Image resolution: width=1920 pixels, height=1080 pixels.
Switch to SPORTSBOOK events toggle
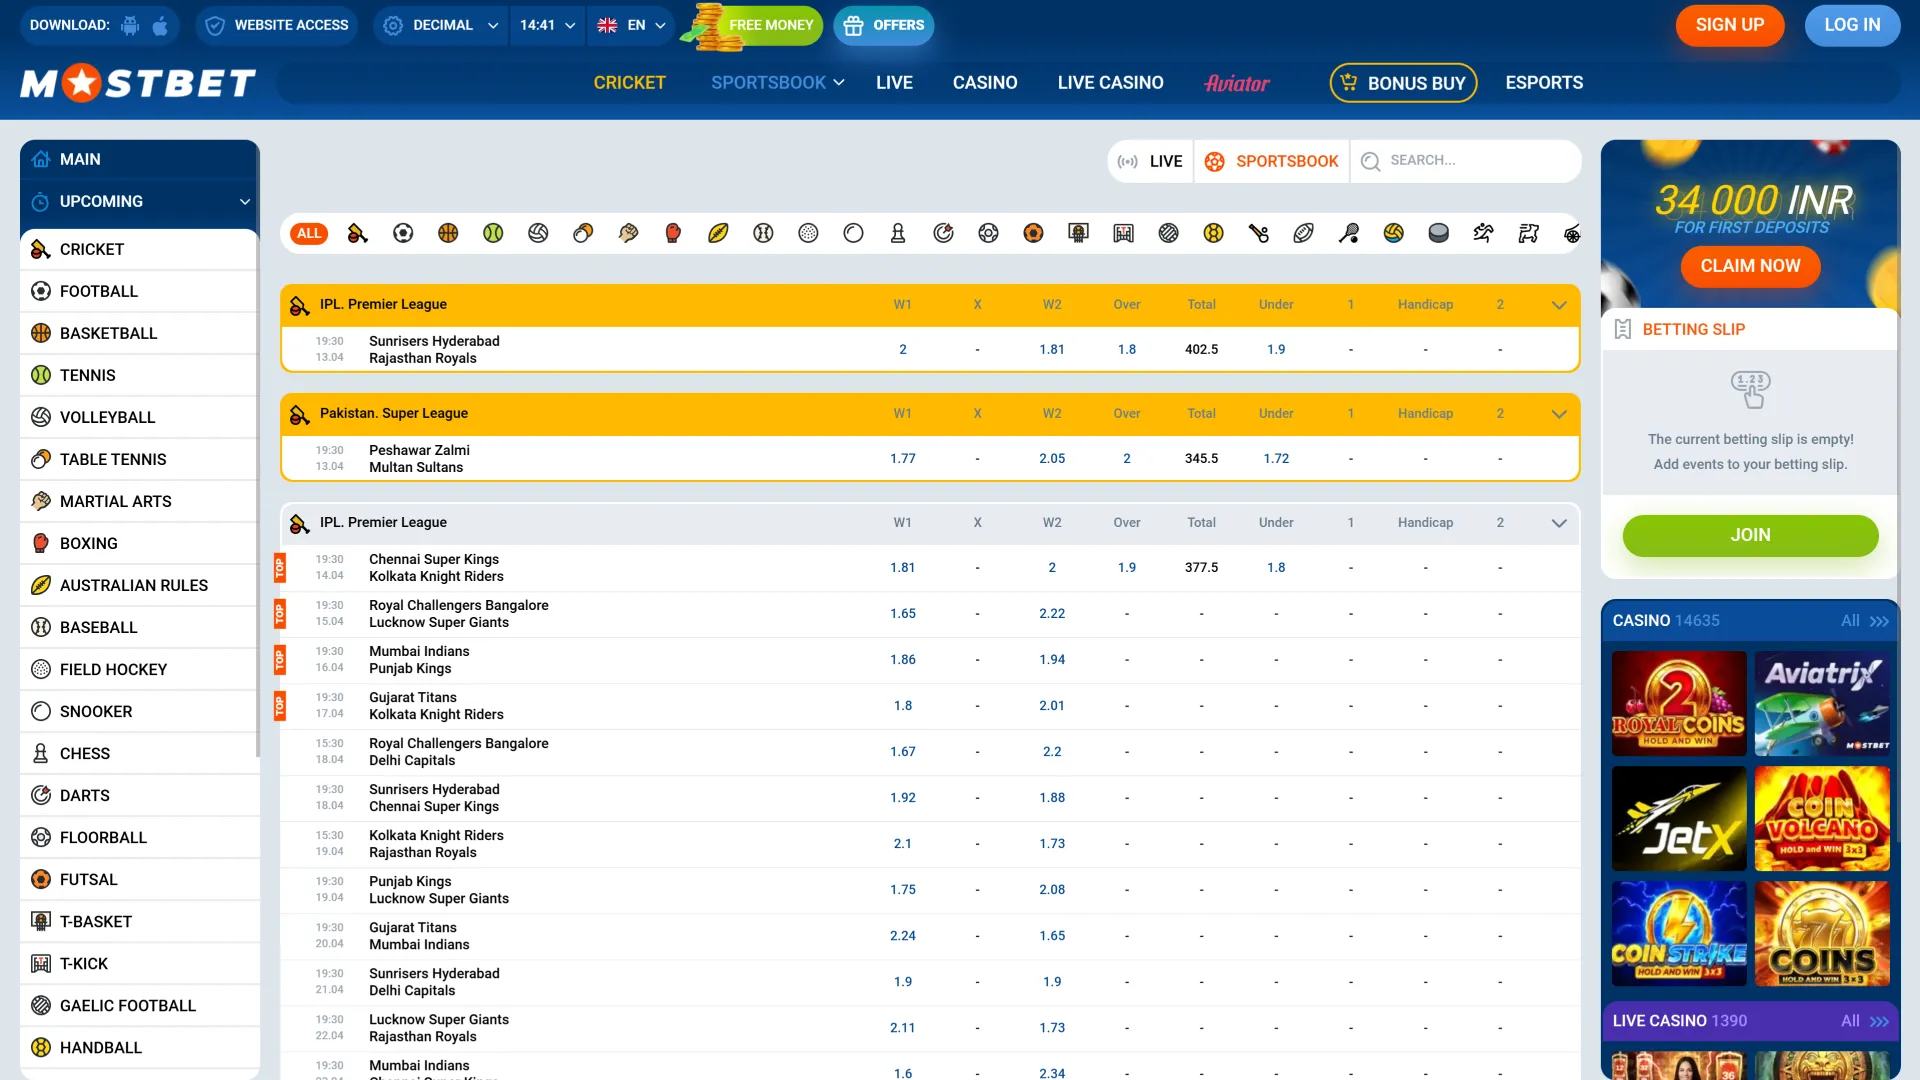click(x=1272, y=161)
